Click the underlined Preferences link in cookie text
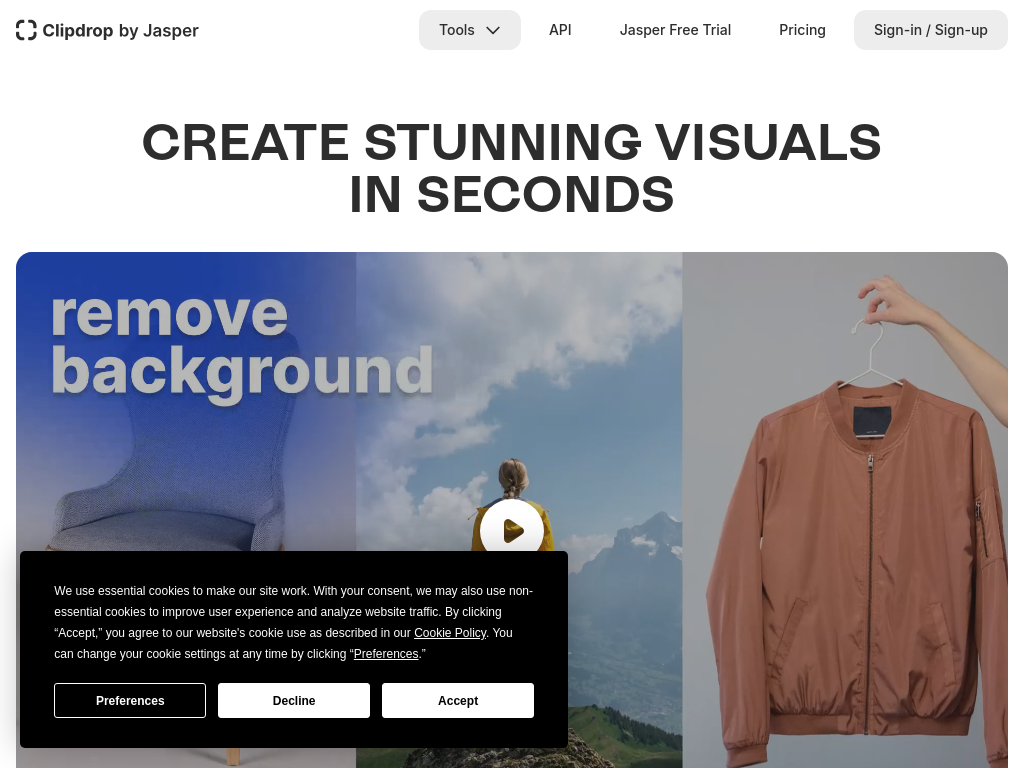 coord(386,654)
